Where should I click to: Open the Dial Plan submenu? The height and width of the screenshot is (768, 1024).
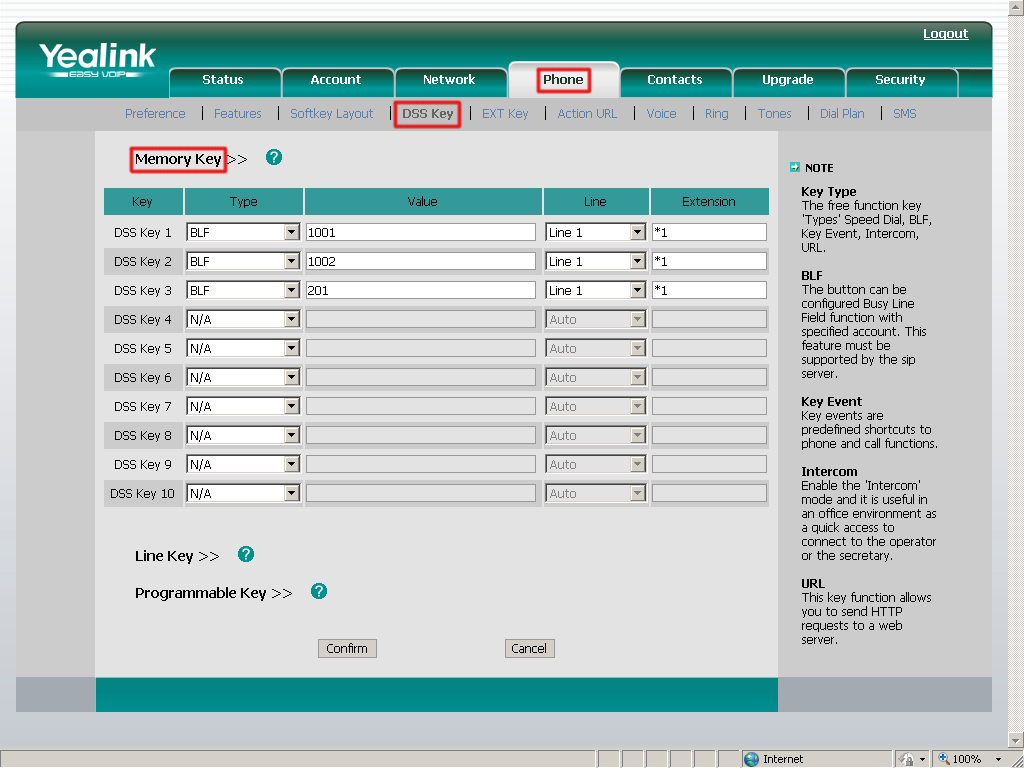click(x=842, y=114)
